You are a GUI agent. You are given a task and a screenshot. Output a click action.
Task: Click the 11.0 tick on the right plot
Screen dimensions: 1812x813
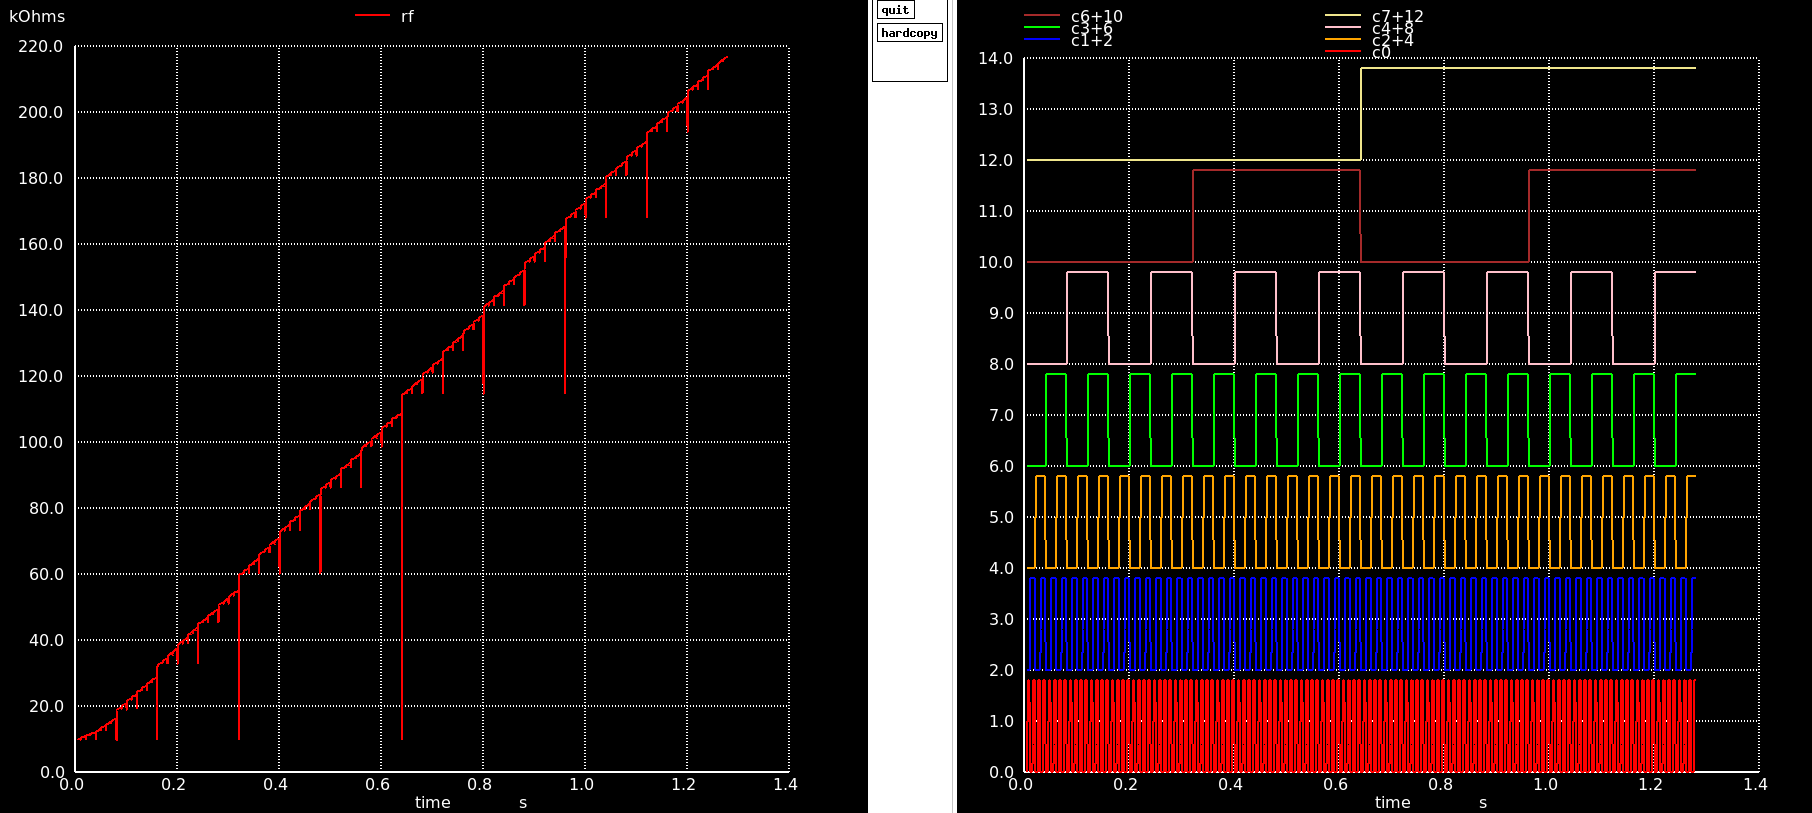click(x=995, y=211)
